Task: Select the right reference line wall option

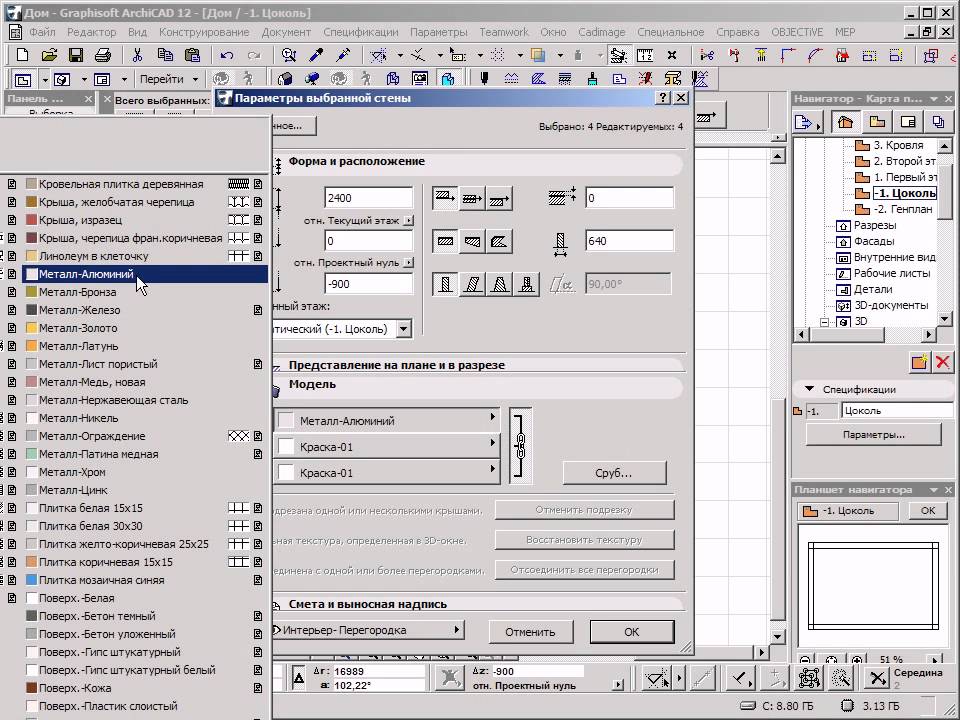Action: pyautogui.click(x=499, y=198)
